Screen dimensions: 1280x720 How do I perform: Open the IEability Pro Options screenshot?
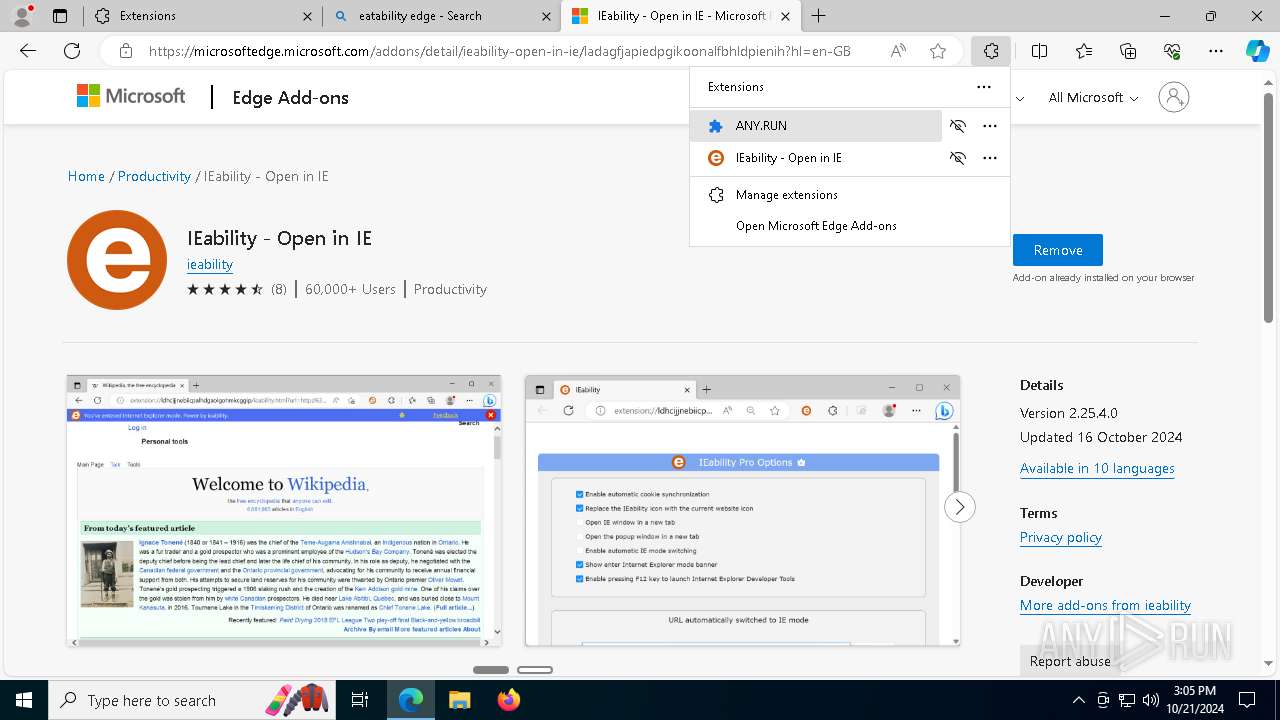[x=742, y=511]
